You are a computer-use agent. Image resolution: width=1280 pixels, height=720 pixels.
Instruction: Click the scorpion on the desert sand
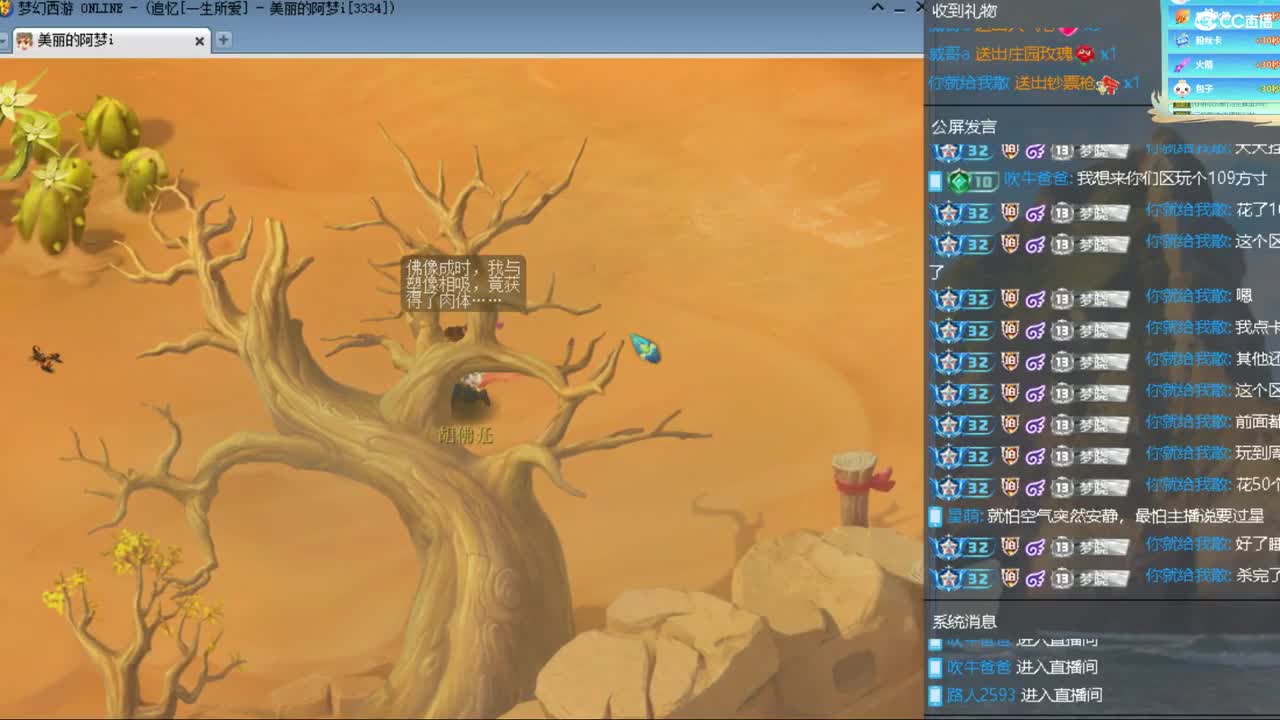tap(45, 357)
